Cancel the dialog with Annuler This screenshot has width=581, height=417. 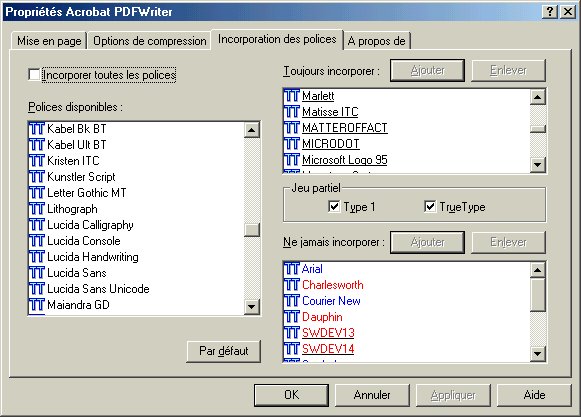[x=372, y=395]
